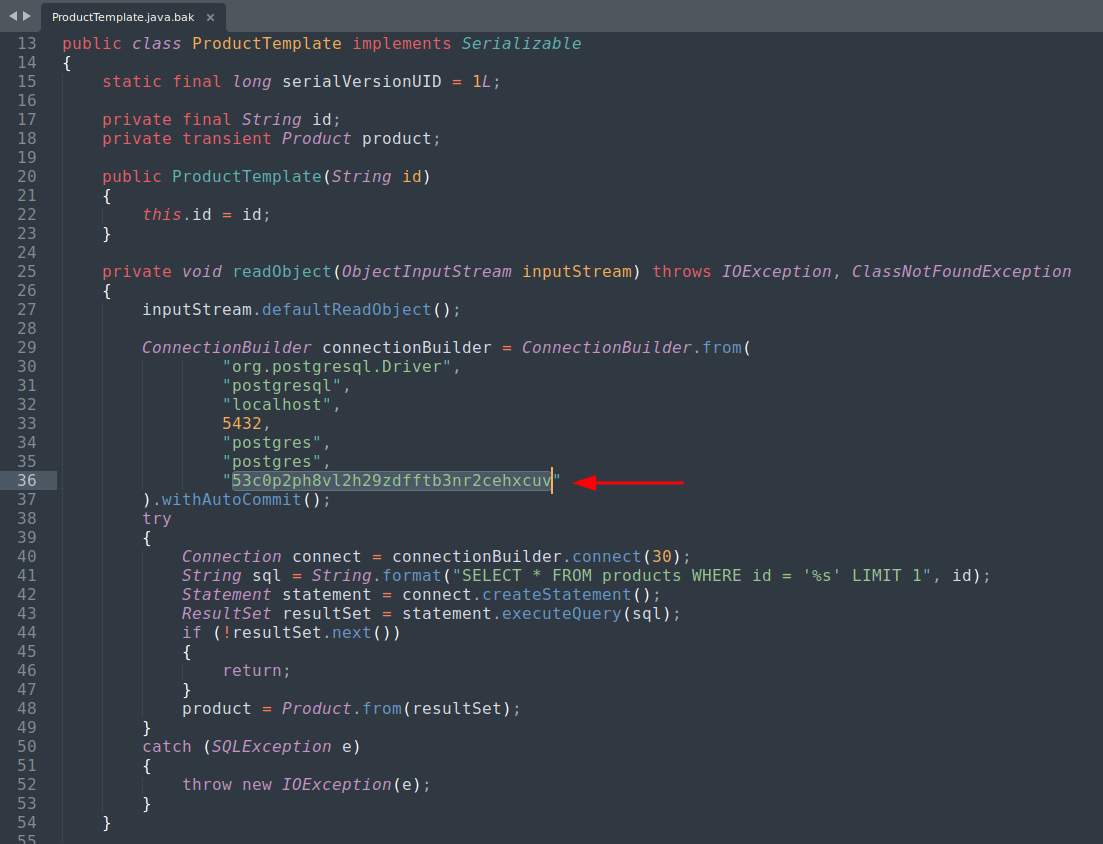Close the ProductTemplate.java.bak tab
The width and height of the screenshot is (1103, 844).
coord(210,17)
